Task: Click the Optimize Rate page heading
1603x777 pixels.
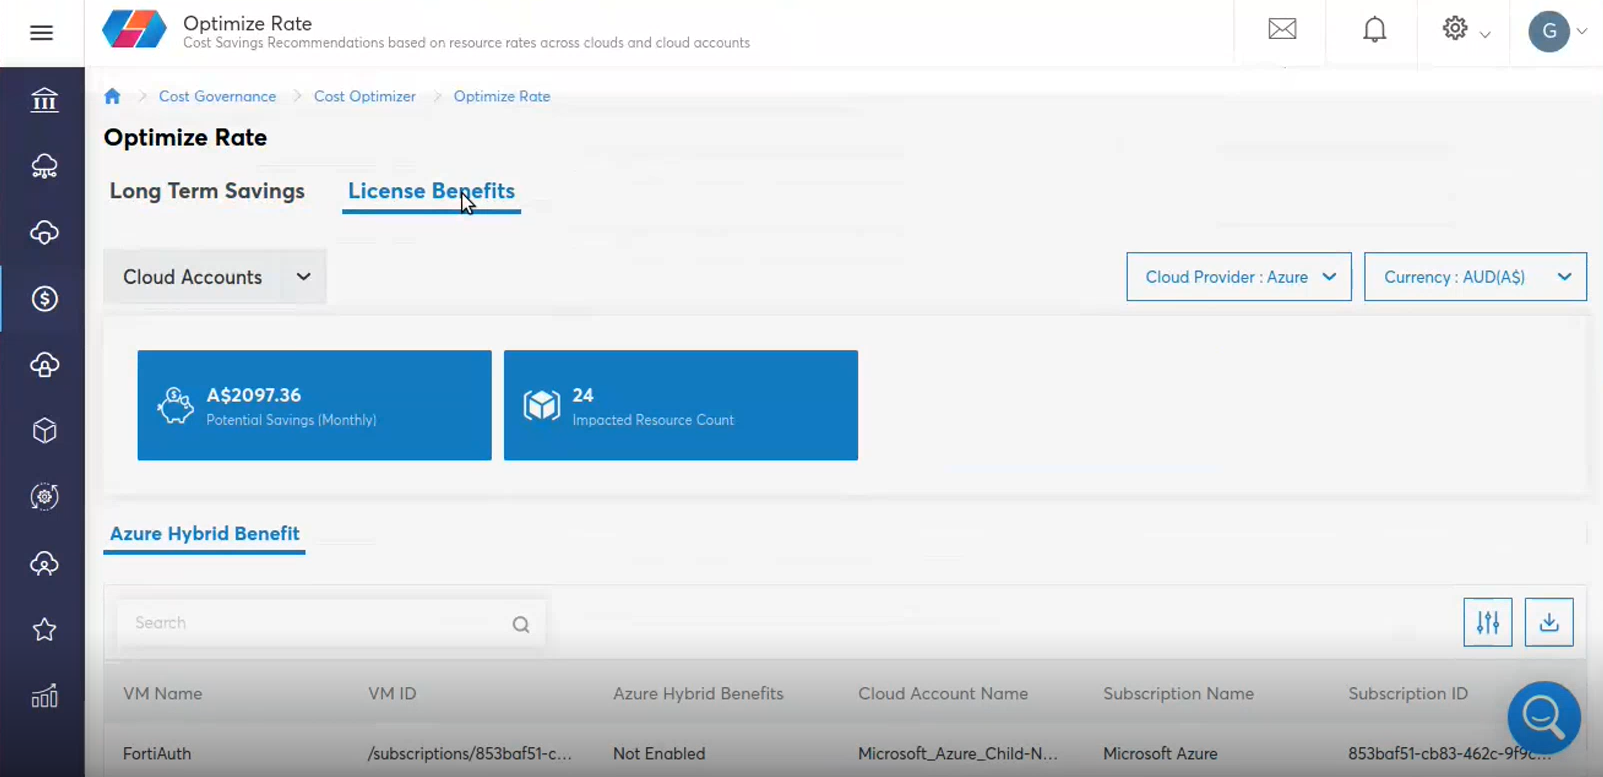Action: point(185,138)
